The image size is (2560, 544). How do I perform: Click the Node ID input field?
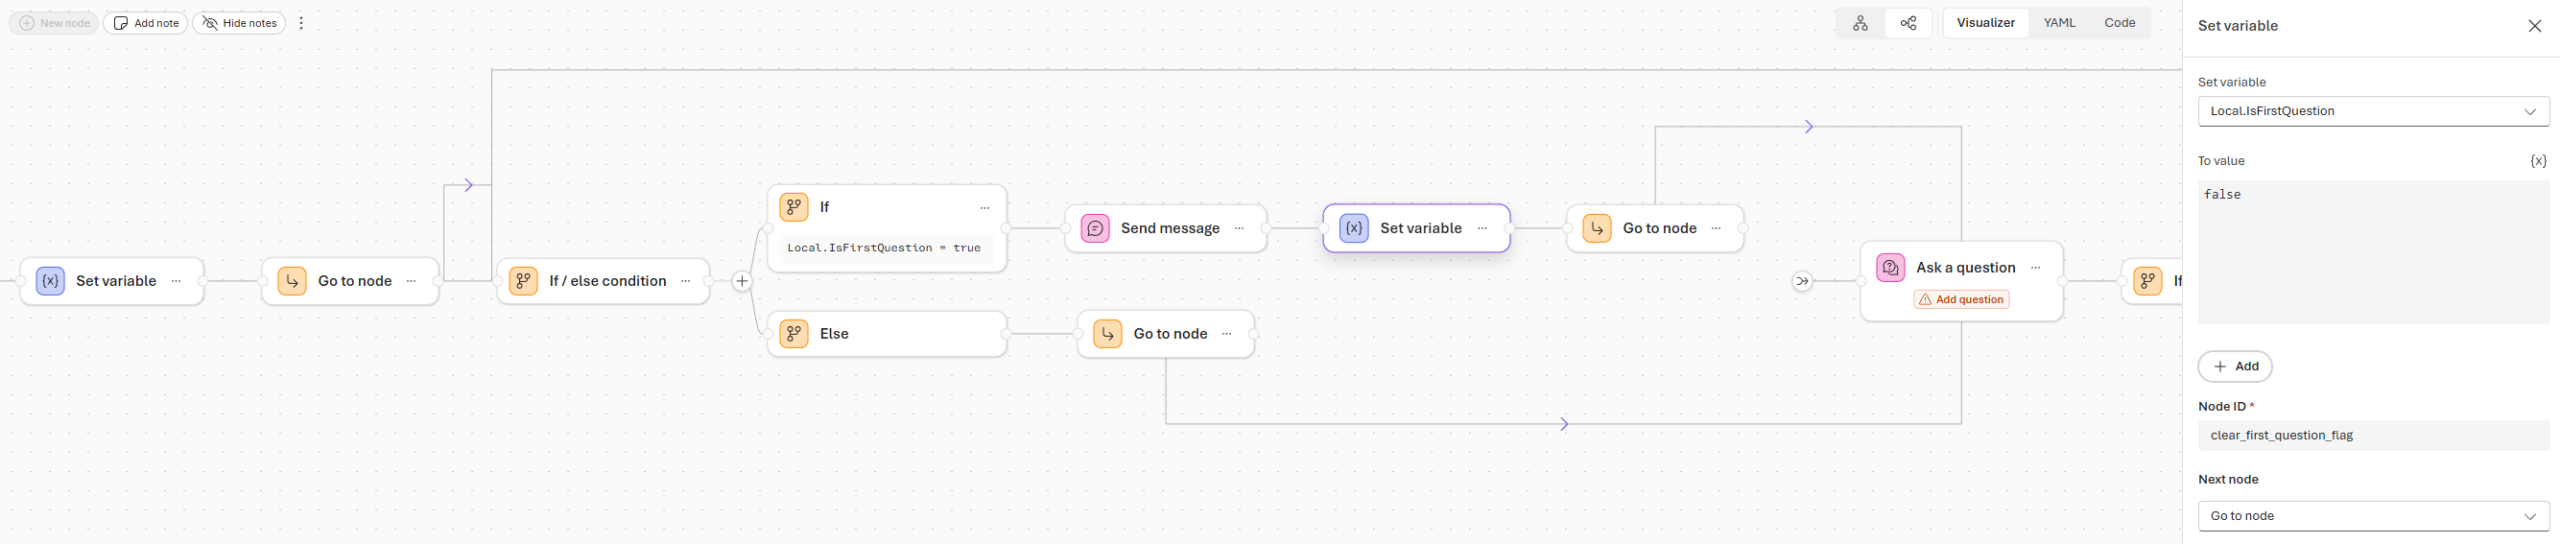click(x=2372, y=436)
